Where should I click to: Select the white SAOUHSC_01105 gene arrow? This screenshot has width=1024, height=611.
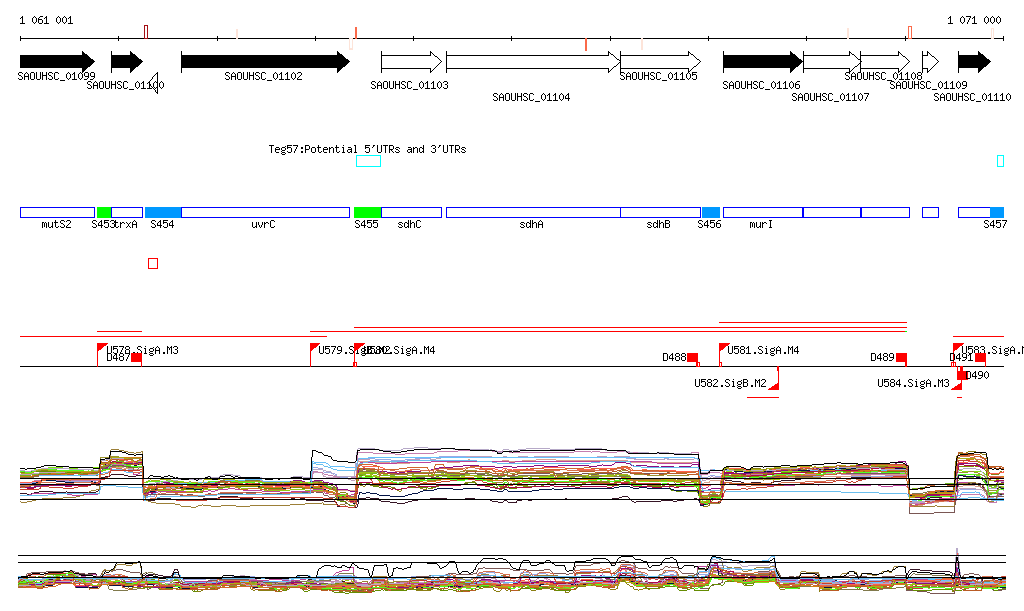pos(660,62)
